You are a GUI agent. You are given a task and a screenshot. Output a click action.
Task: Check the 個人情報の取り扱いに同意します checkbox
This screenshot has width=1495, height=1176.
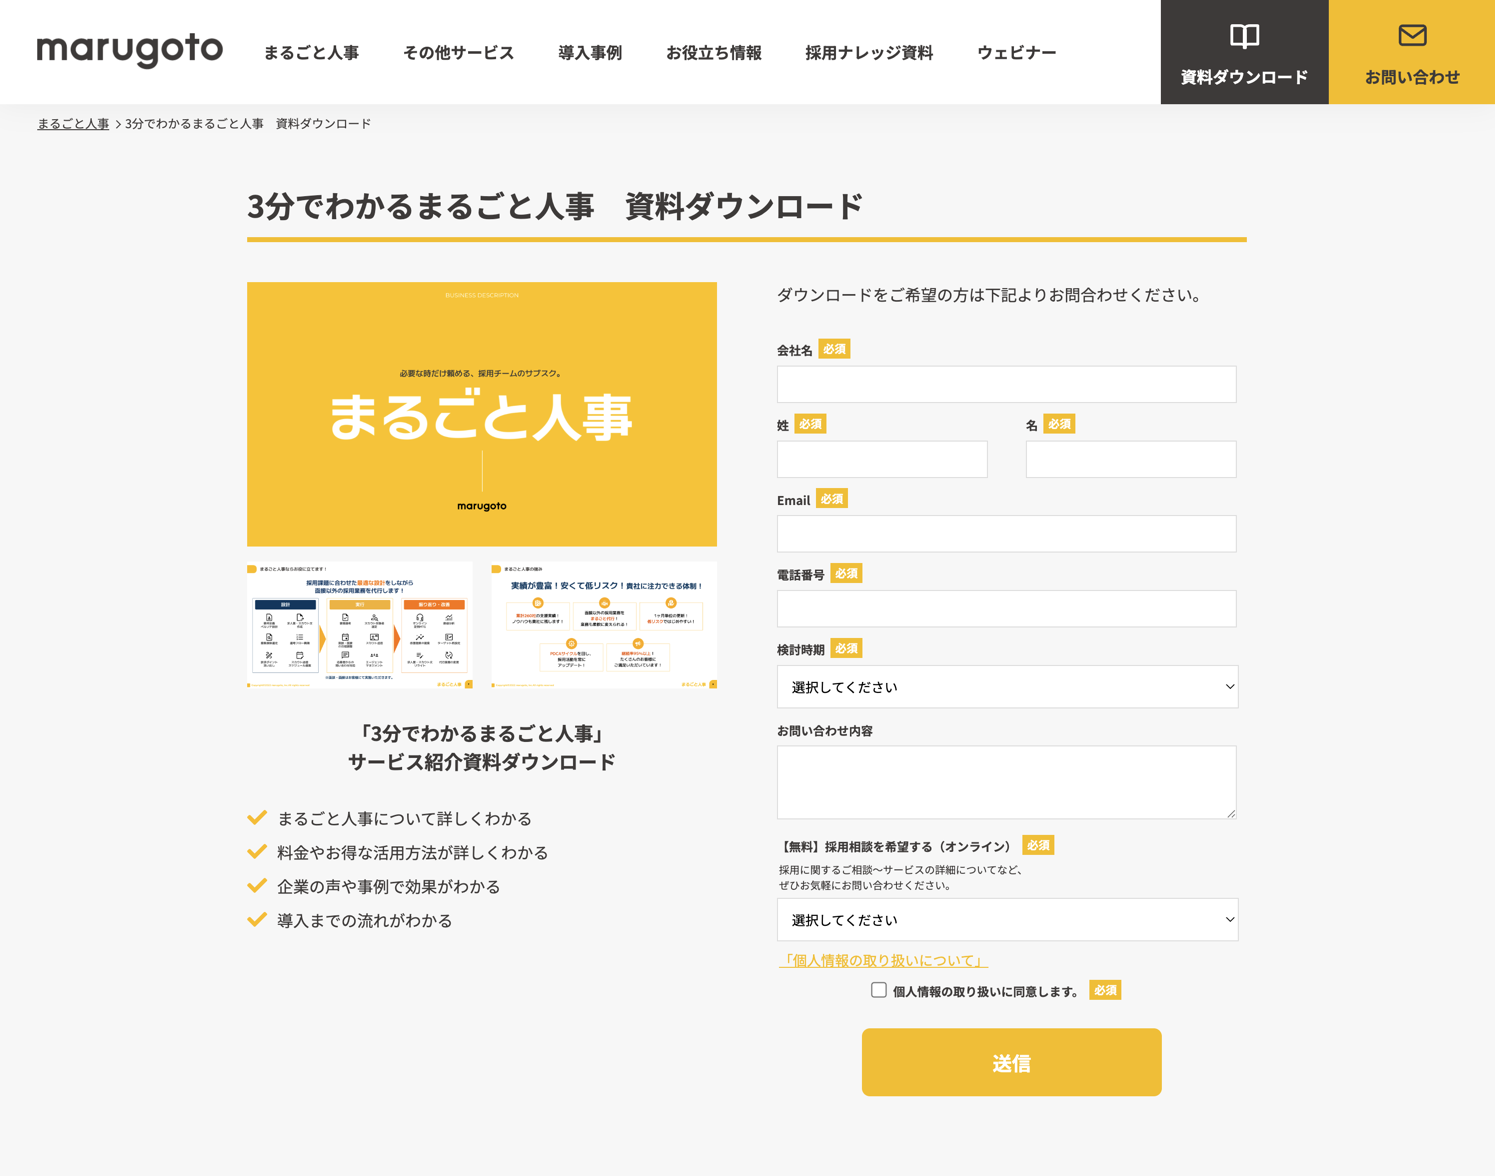878,990
